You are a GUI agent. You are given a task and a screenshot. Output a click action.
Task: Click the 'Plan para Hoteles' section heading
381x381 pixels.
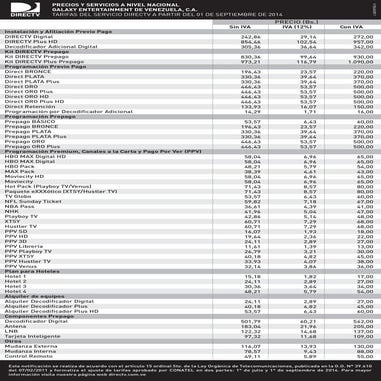coord(32,272)
